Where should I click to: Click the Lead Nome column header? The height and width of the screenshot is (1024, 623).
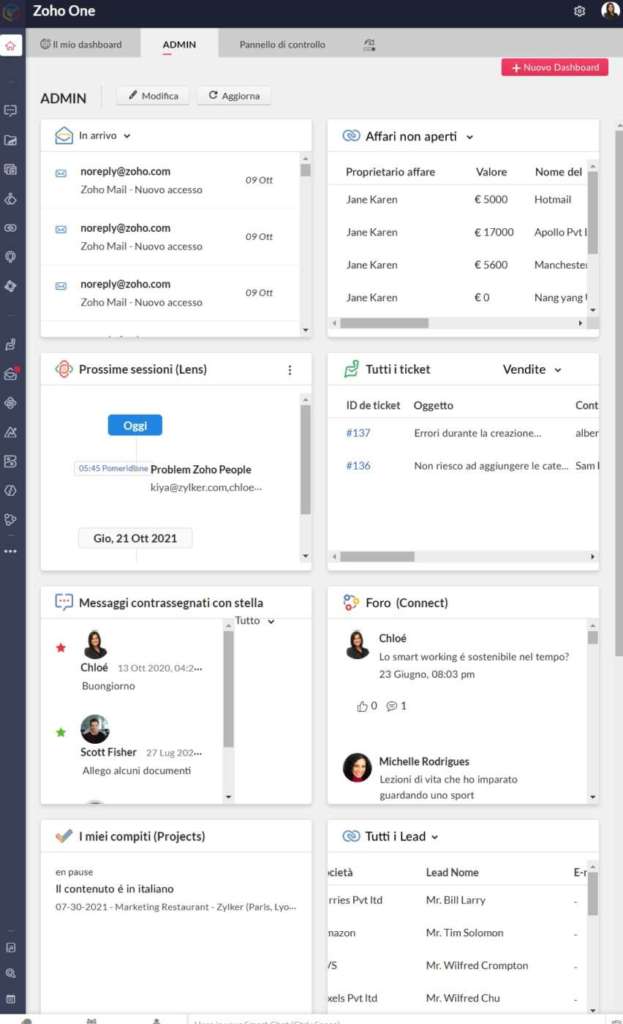[x=452, y=872]
